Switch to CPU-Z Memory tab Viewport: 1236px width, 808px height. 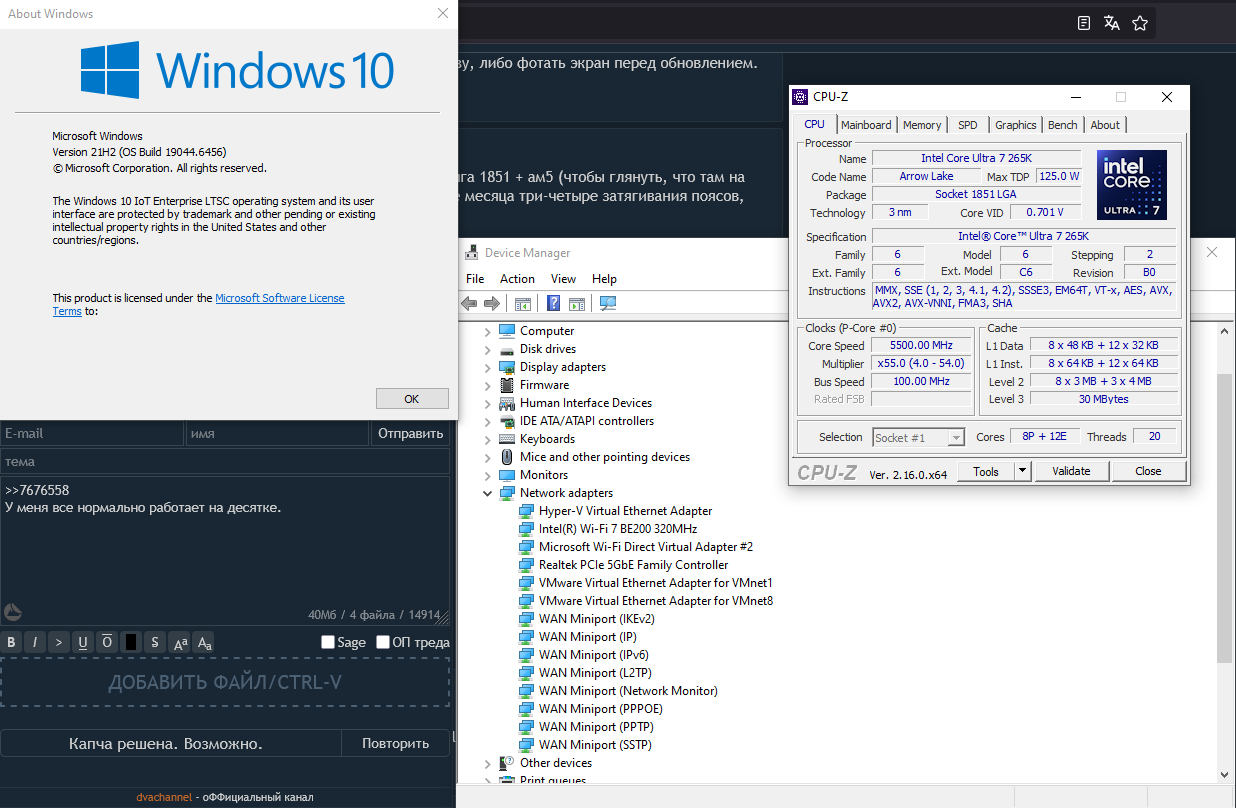tap(922, 125)
